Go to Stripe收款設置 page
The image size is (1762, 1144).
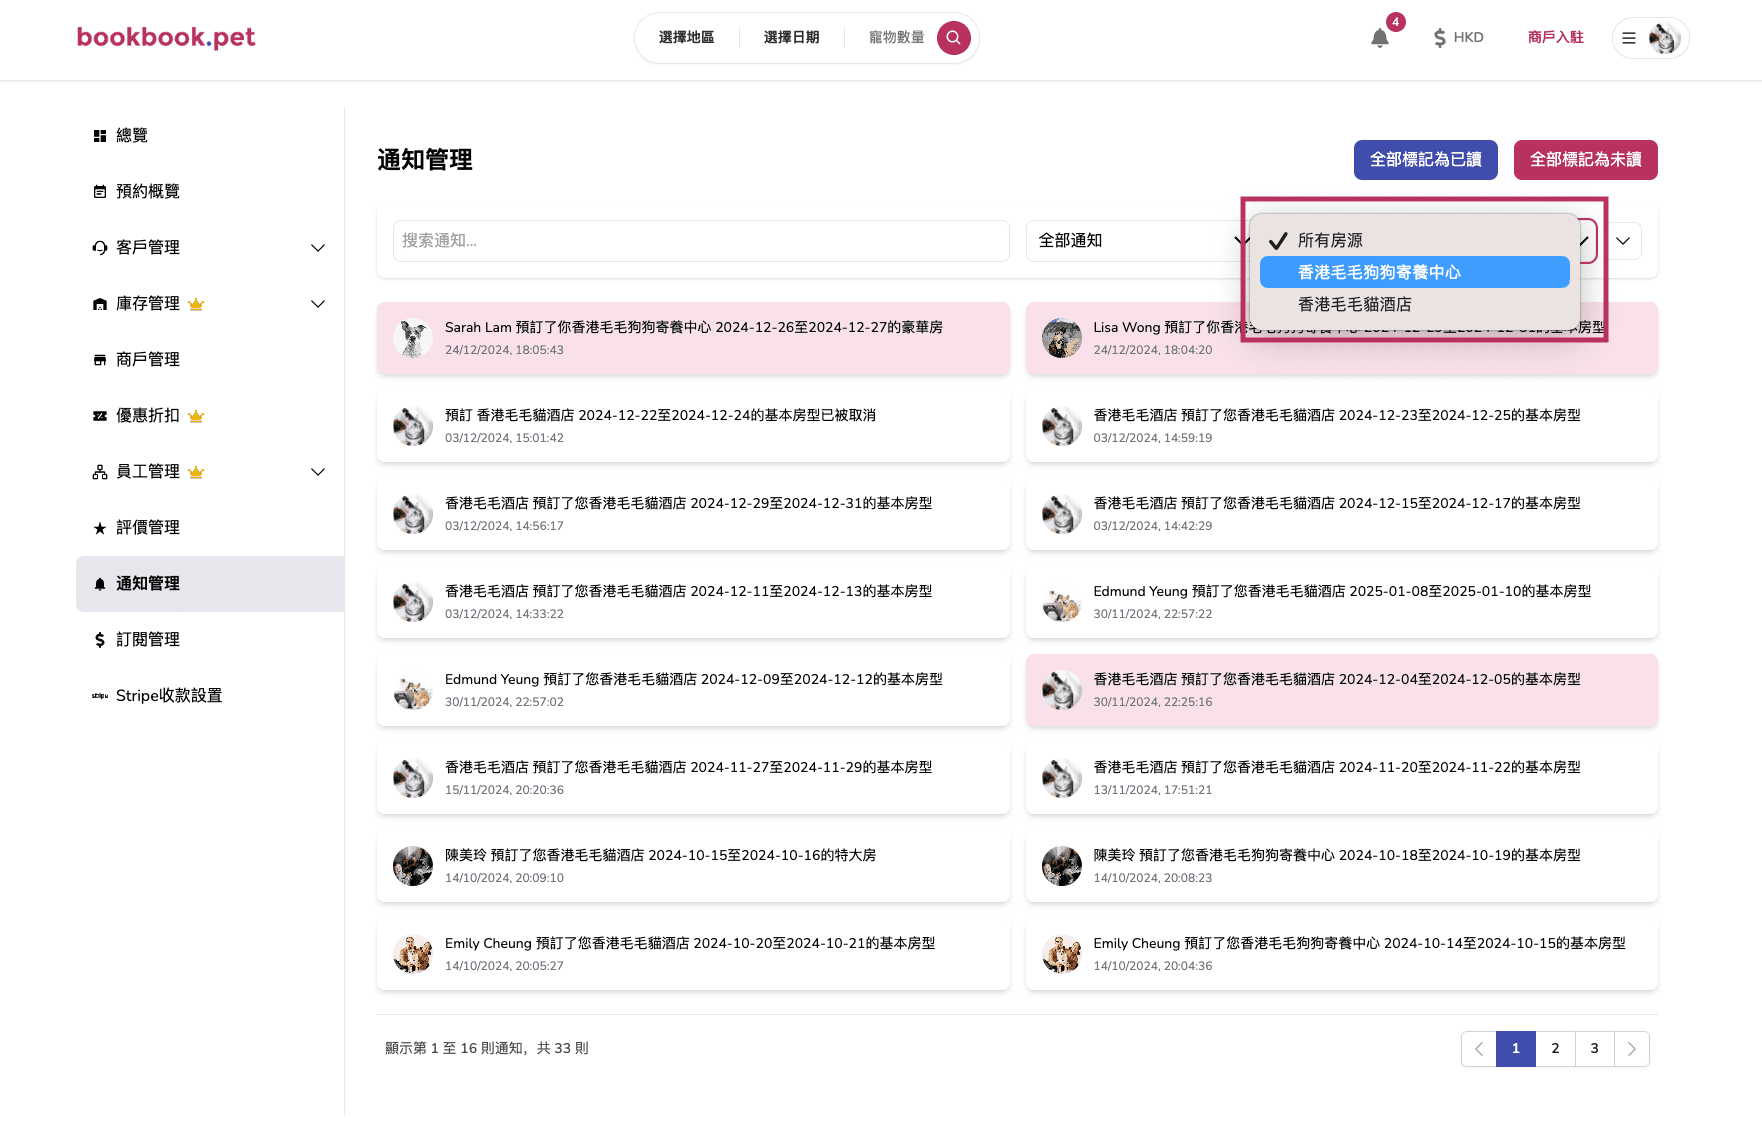click(210, 696)
